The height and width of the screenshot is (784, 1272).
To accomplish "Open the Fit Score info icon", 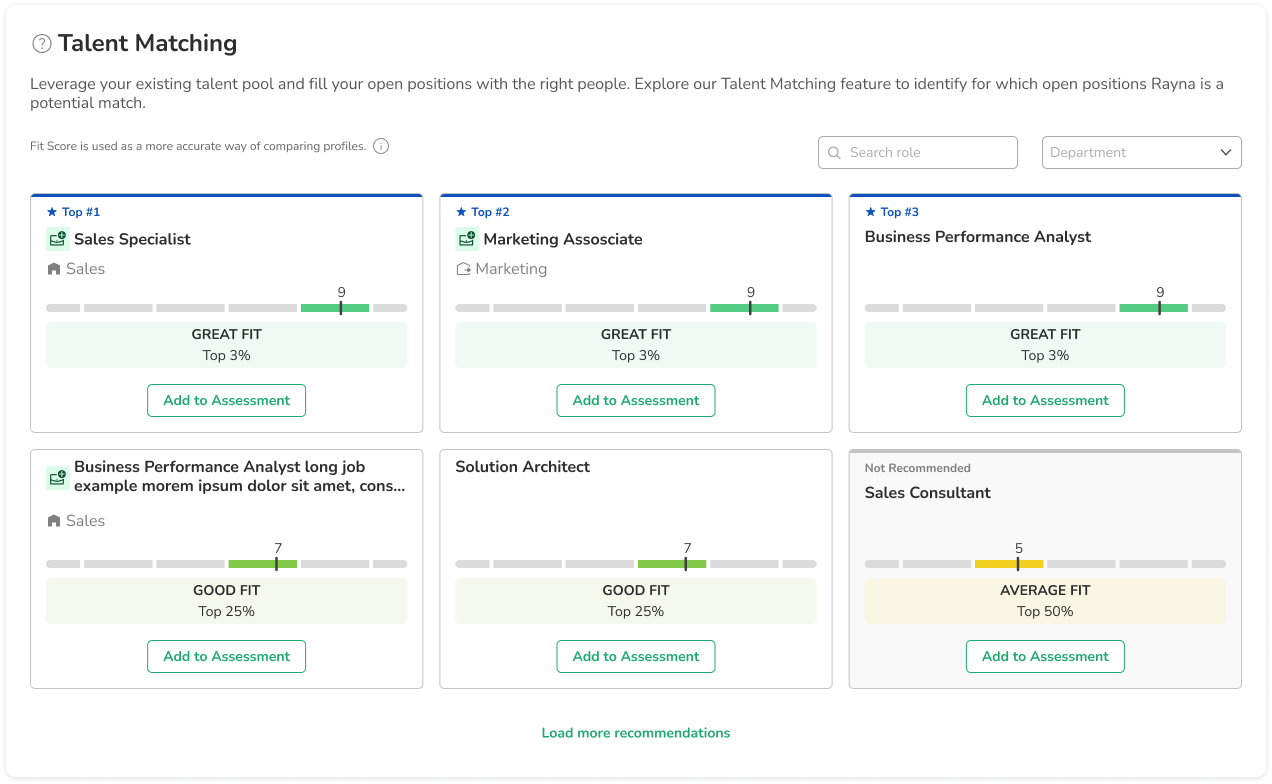I will (381, 146).
